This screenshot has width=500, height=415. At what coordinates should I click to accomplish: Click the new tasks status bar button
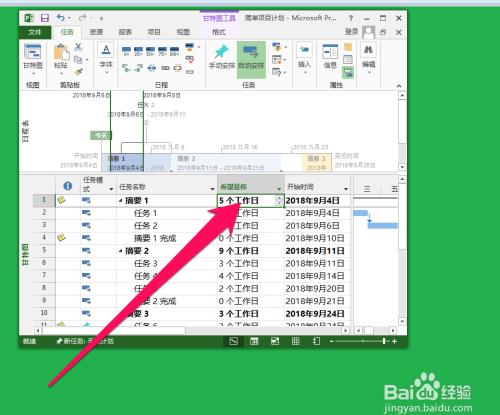[x=85, y=341]
